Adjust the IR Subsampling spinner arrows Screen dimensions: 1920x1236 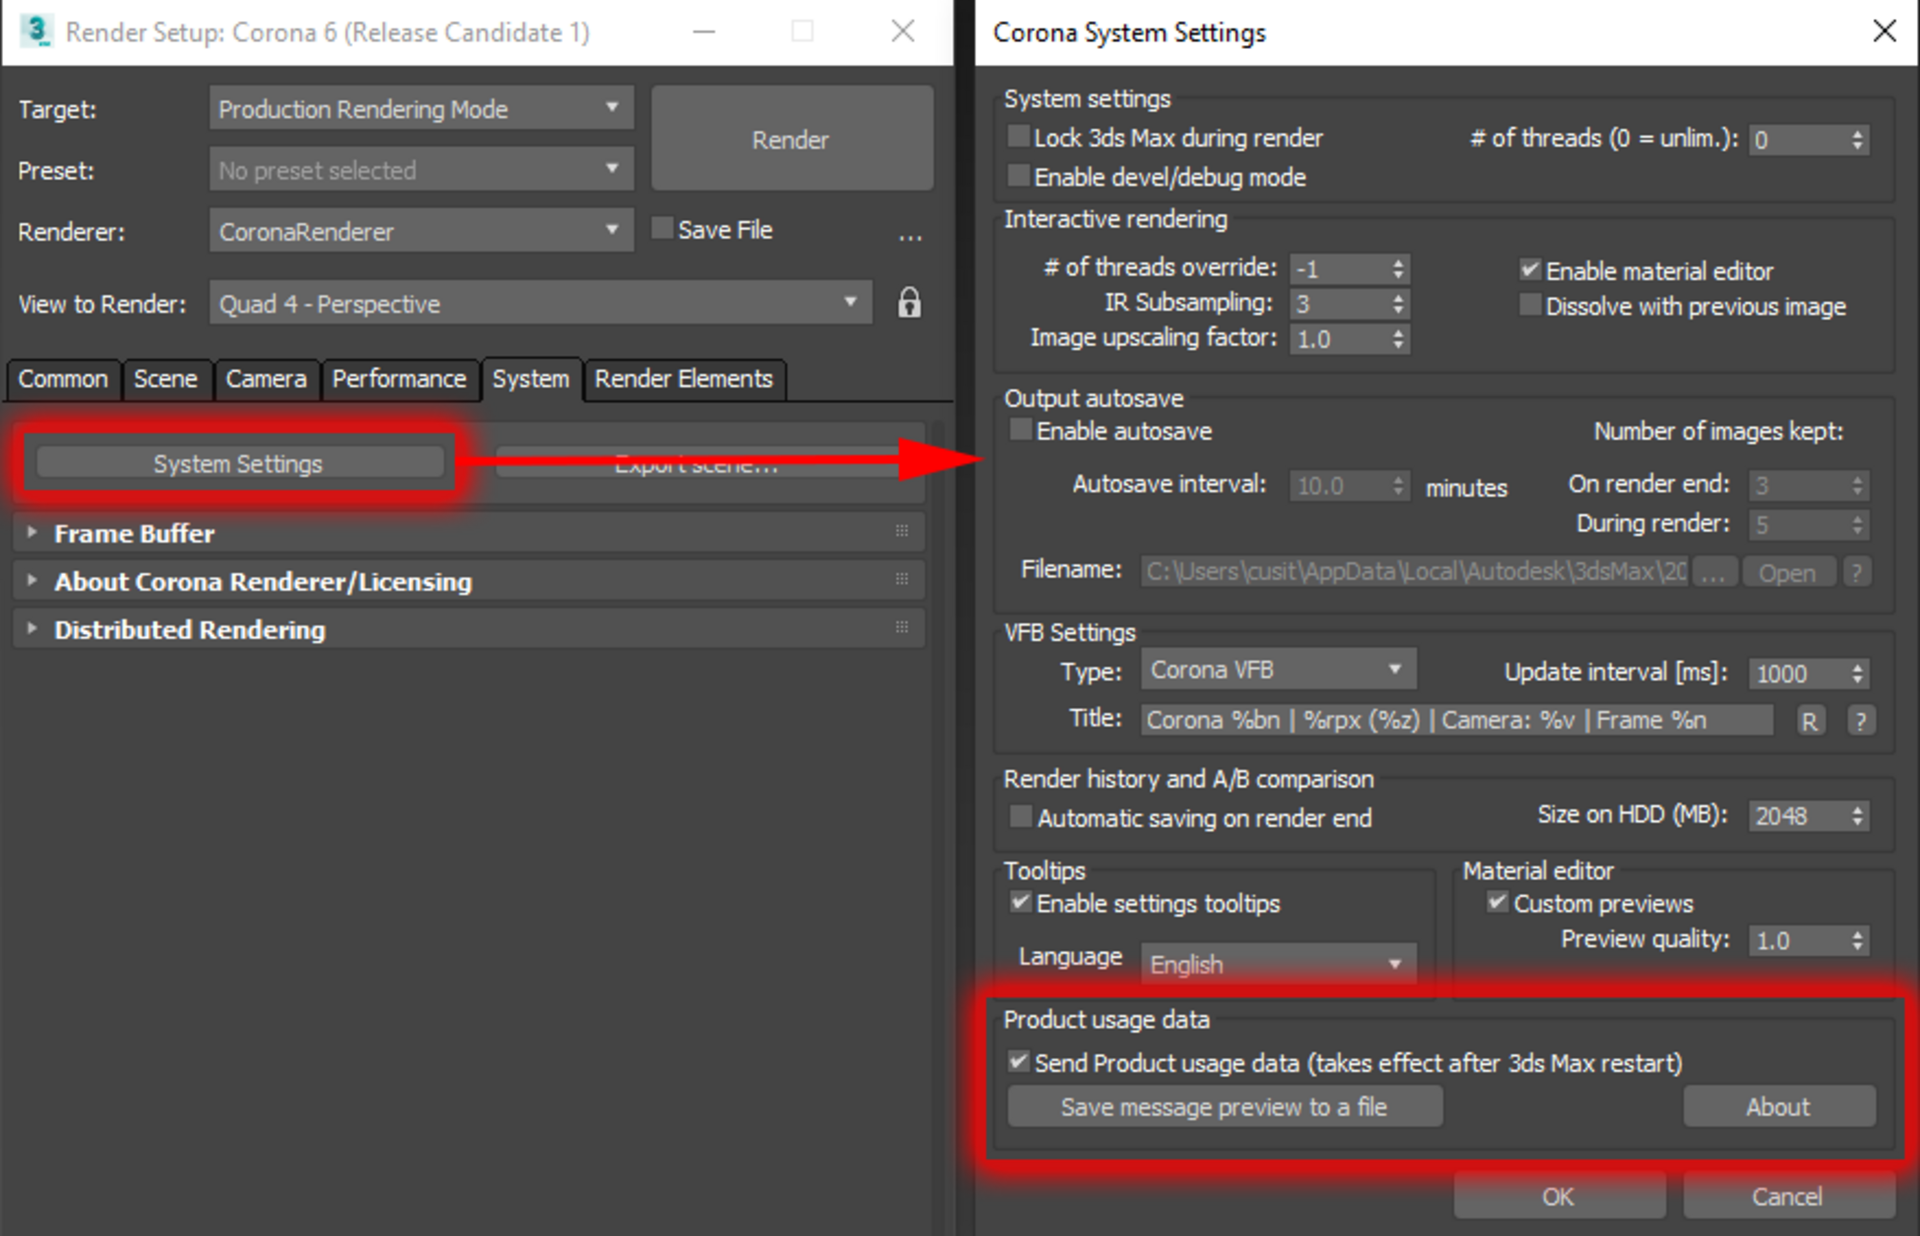click(1398, 303)
